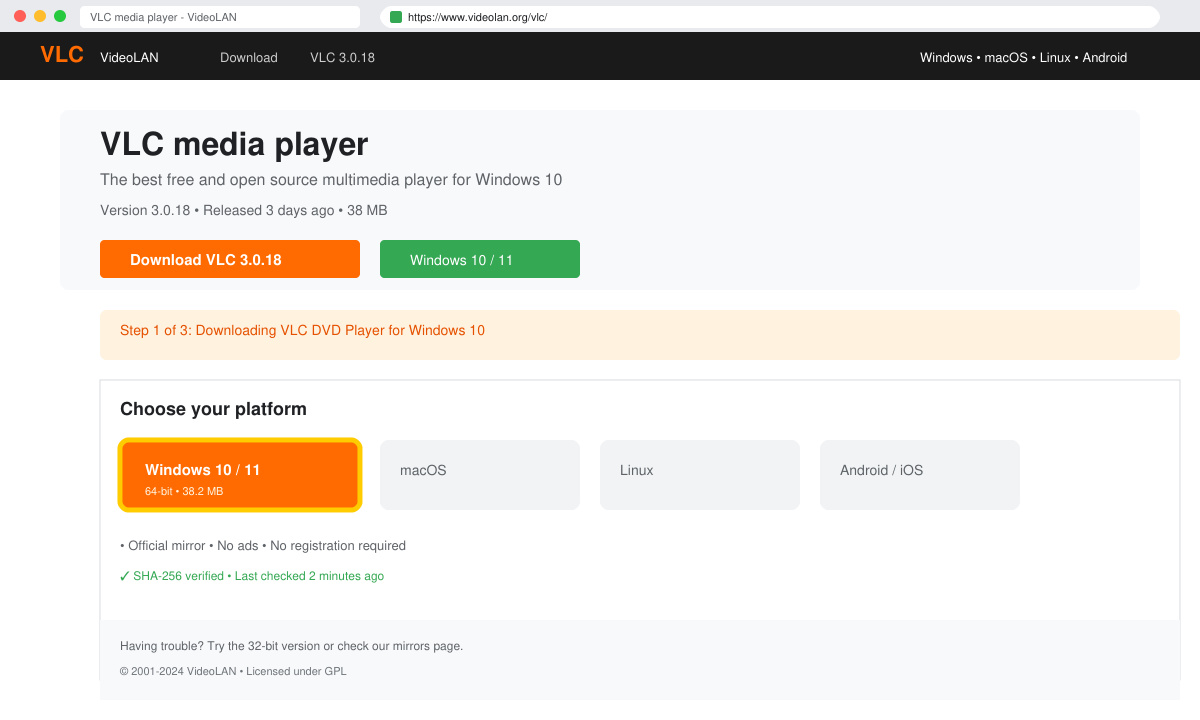Screen dimensions: 1200x720
Task: Select the Windows 10 / 11 platform card
Action: (x=240, y=475)
